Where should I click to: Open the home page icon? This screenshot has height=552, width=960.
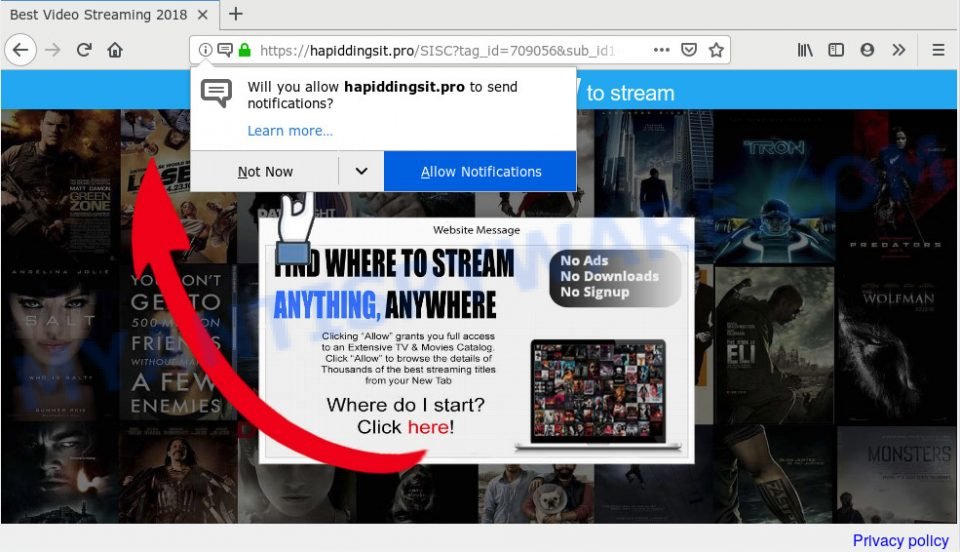click(x=115, y=50)
